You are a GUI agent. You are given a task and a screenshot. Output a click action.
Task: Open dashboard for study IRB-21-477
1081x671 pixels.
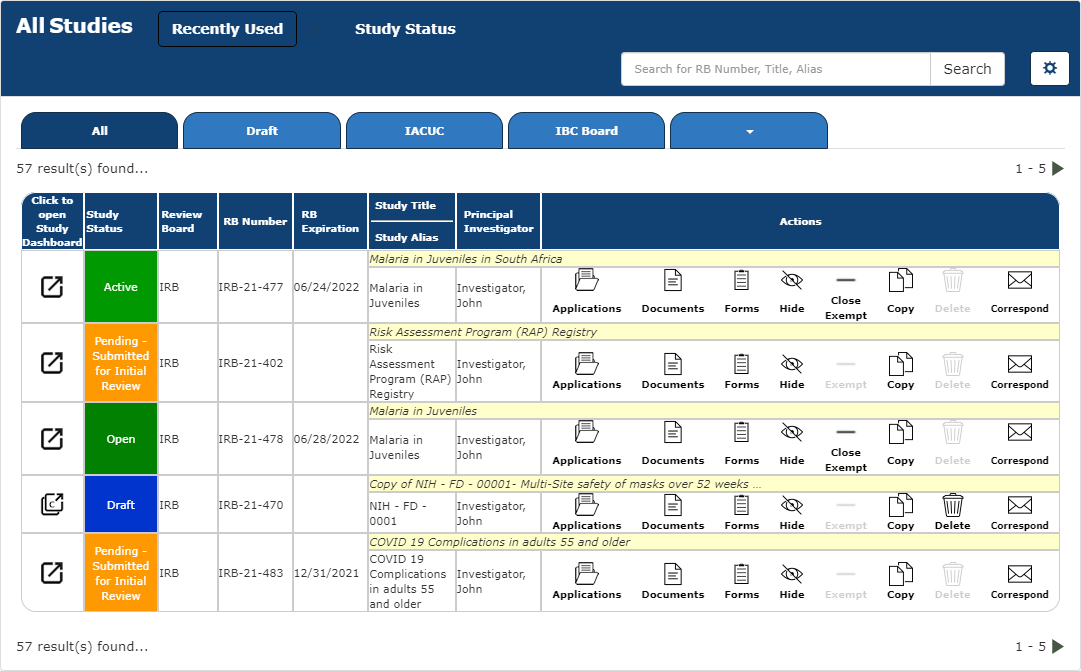coord(52,286)
